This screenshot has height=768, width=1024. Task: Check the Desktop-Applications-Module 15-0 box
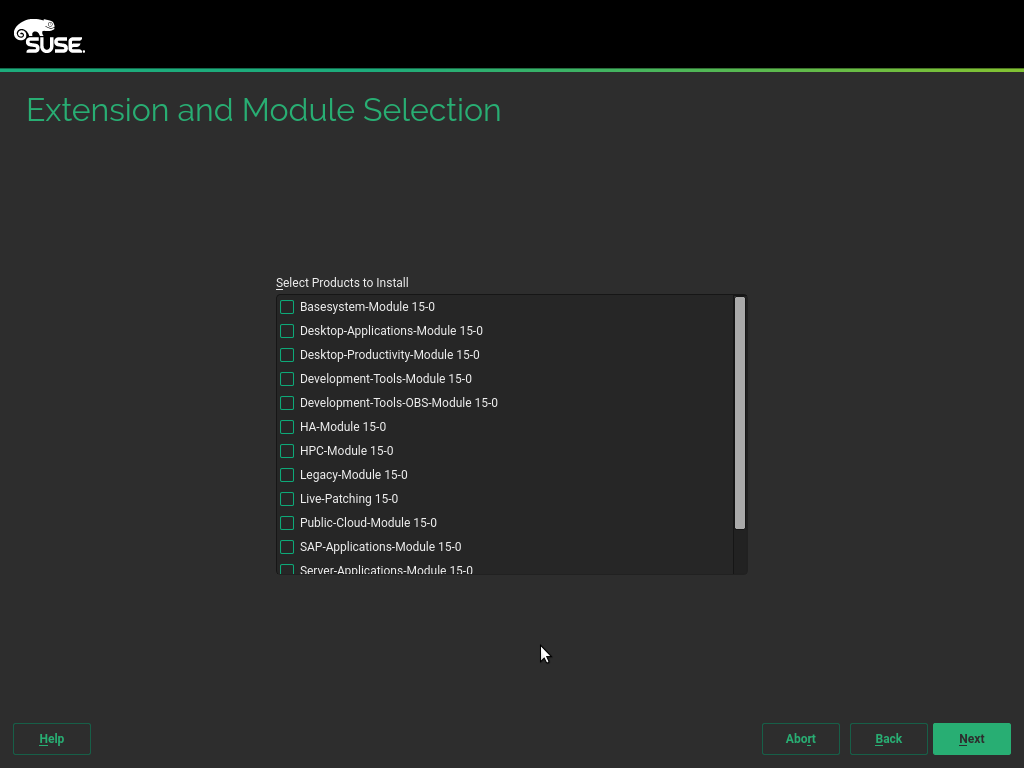click(x=287, y=331)
